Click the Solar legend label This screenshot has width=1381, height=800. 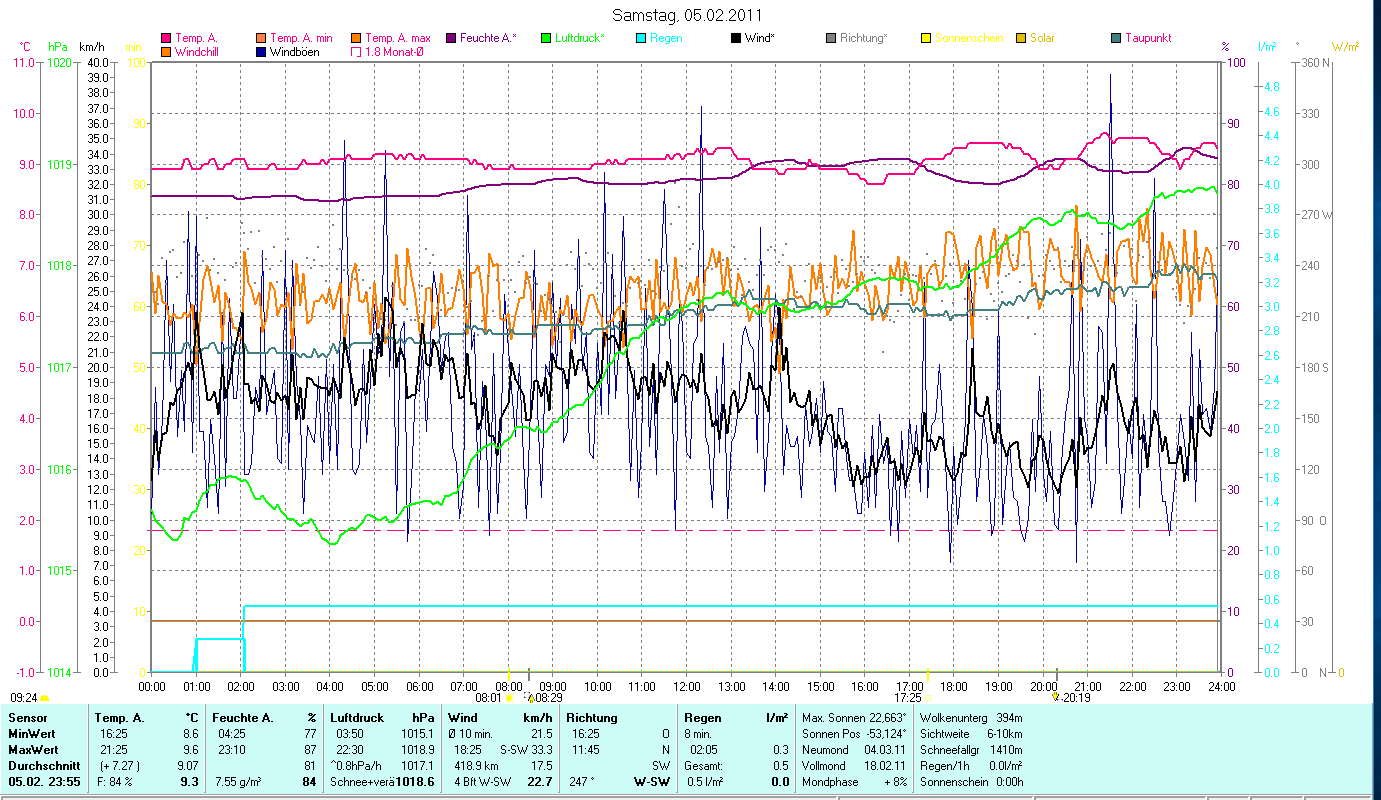(x=1043, y=38)
